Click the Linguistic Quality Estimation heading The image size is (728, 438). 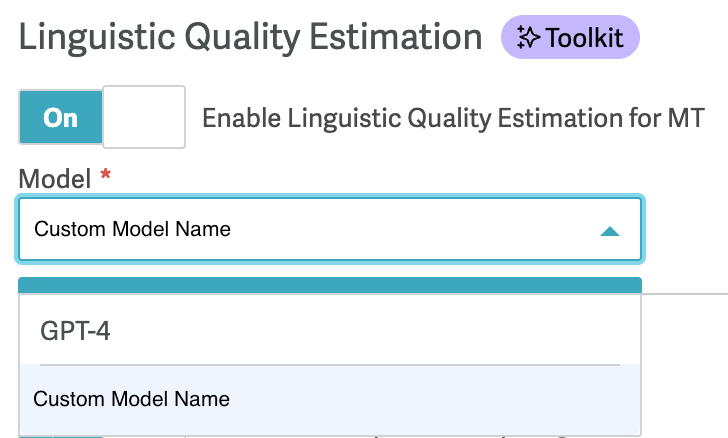pos(251,37)
